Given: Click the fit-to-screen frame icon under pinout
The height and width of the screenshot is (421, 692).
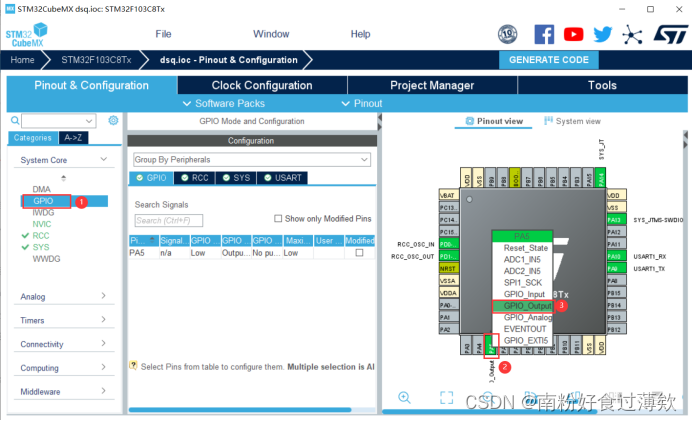Looking at the screenshot, I should pyautogui.click(x=447, y=398).
